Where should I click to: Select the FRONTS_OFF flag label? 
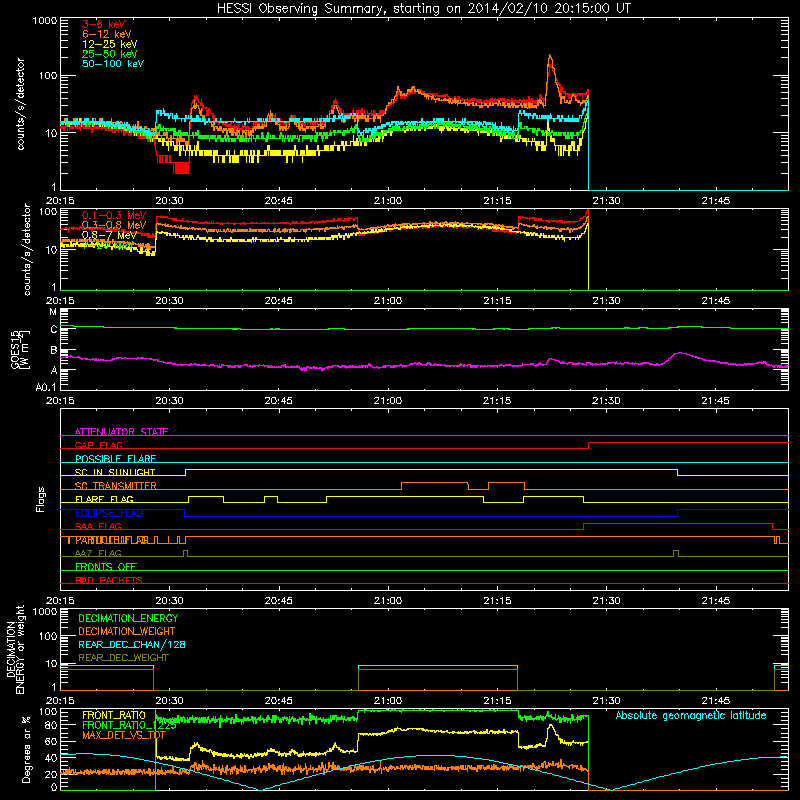[106, 566]
